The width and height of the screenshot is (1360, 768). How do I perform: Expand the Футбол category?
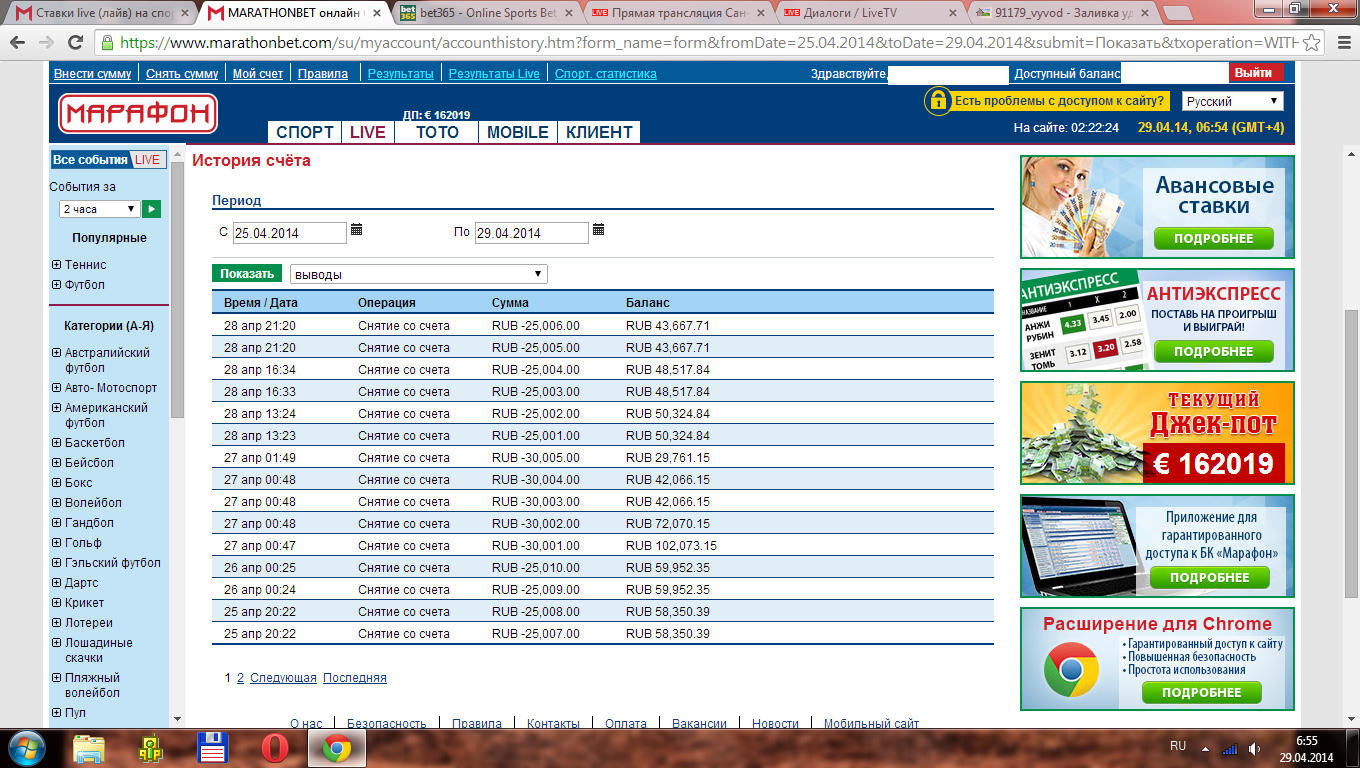pos(56,285)
